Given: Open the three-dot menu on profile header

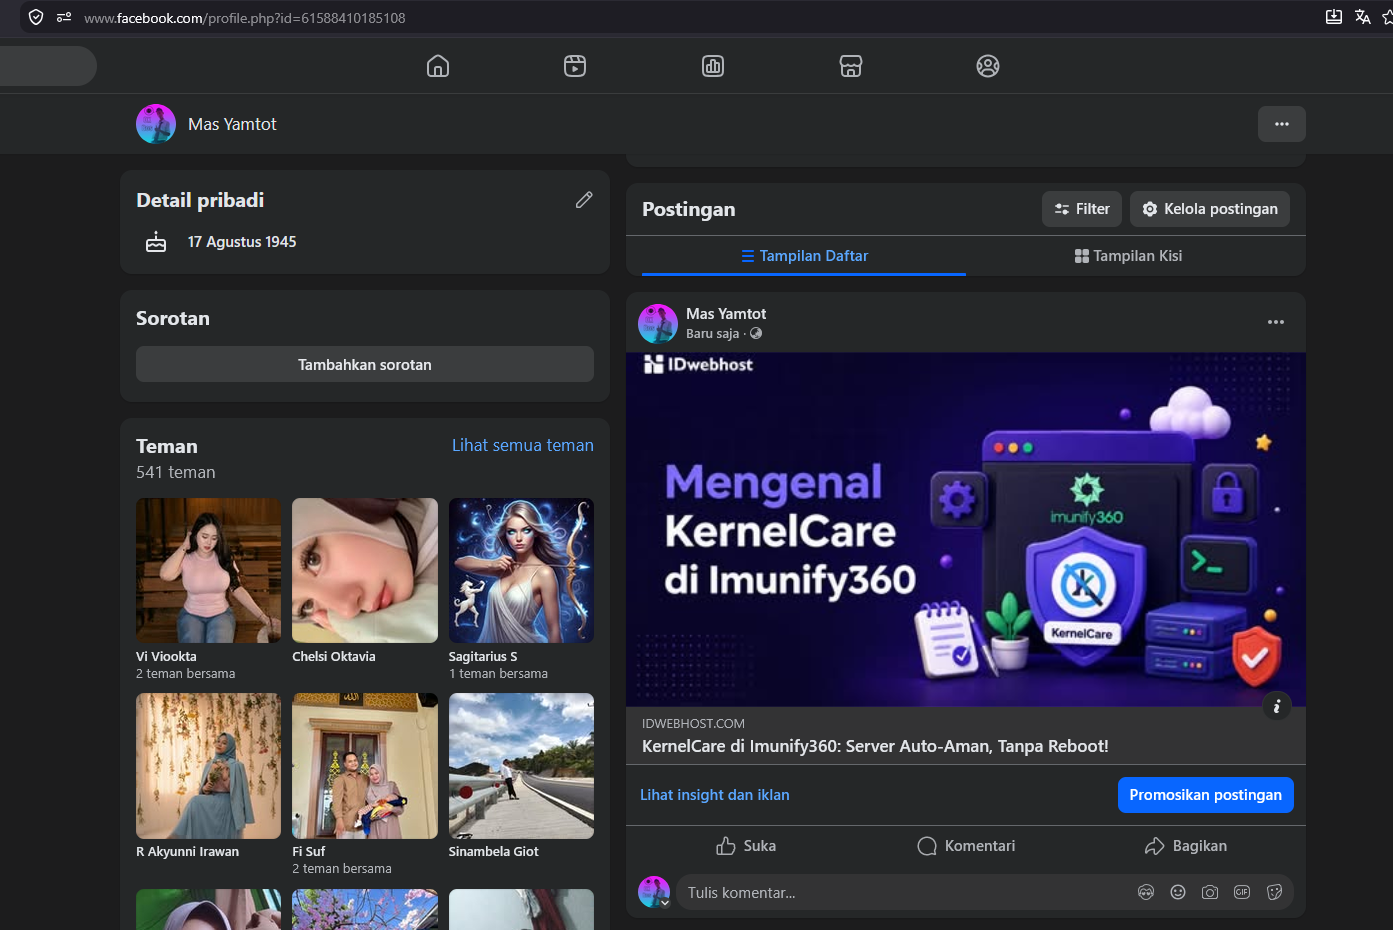Looking at the screenshot, I should click(1282, 124).
